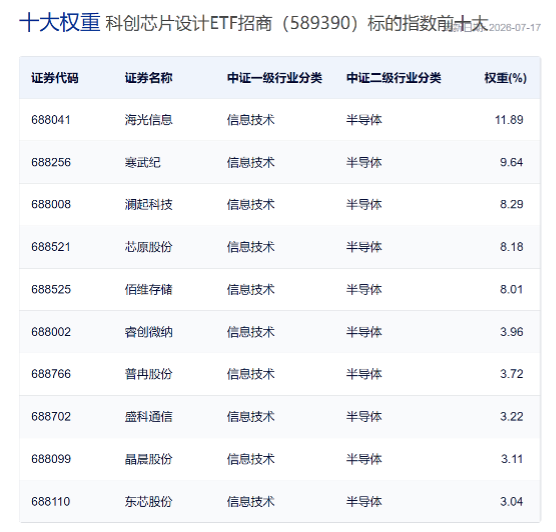Click 半导体 in the 东芯股份 row
556x532 pixels.
[x=364, y=501]
